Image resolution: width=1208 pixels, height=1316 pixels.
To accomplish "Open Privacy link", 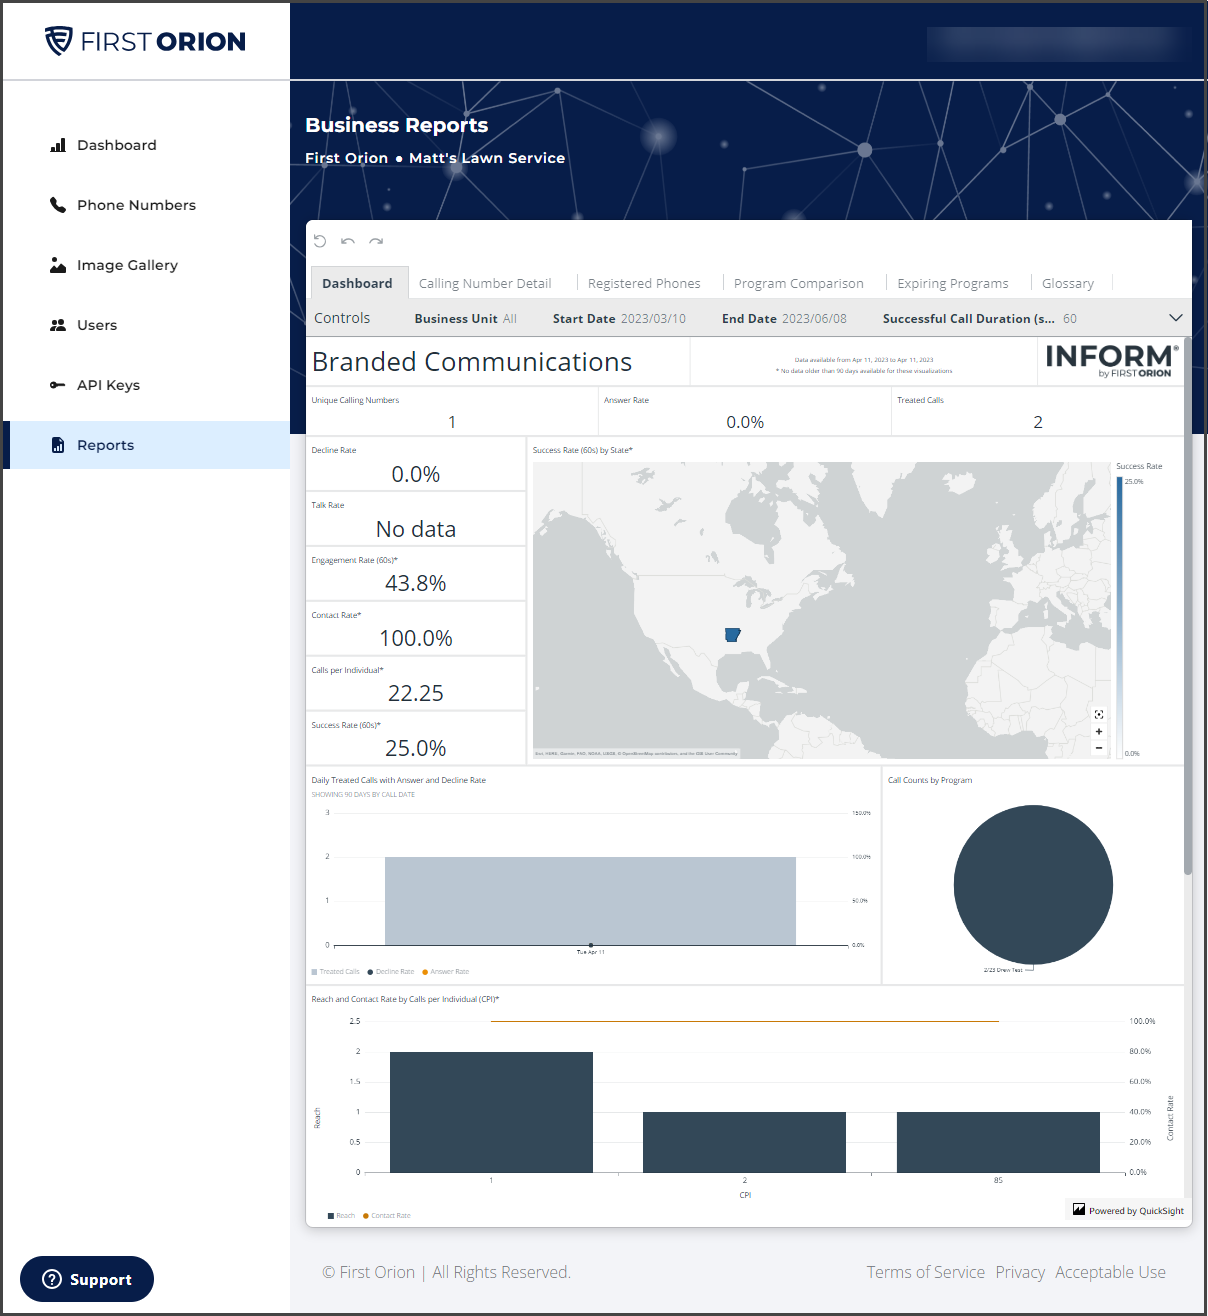I will (1020, 1272).
